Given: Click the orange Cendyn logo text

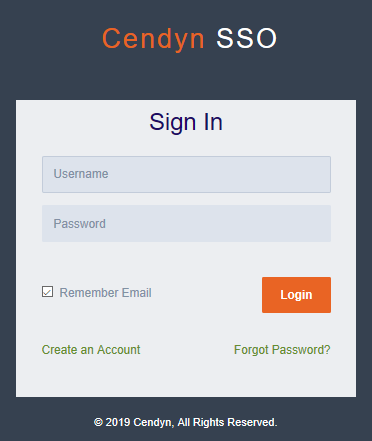Looking at the screenshot, I should click(153, 39).
